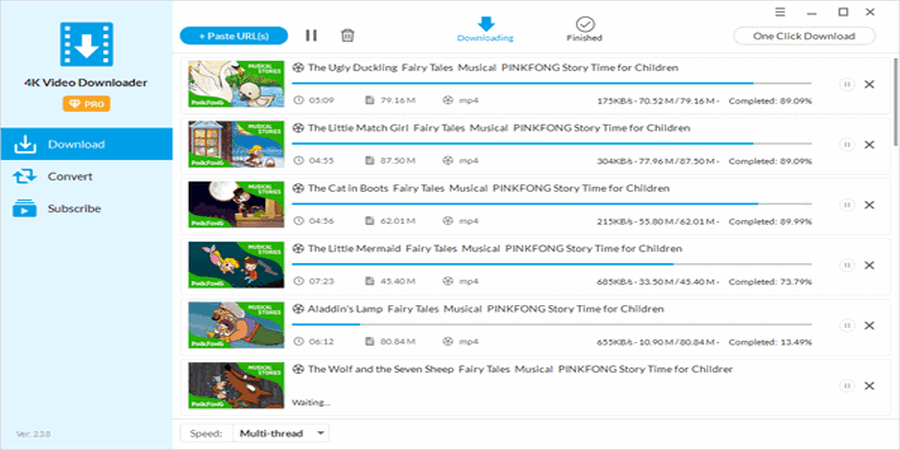
Task: Click Aladdin's Lamp progress bar
Action: 552,324
